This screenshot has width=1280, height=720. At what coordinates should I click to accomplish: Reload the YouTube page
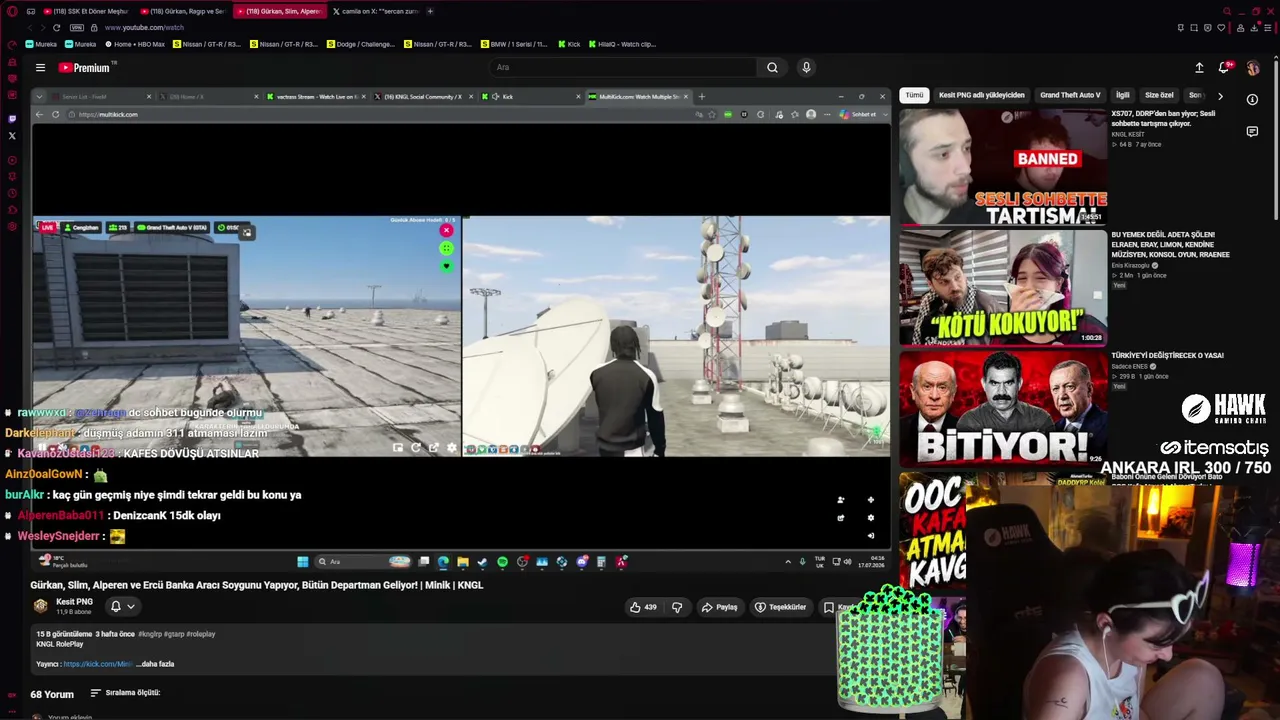[x=56, y=27]
